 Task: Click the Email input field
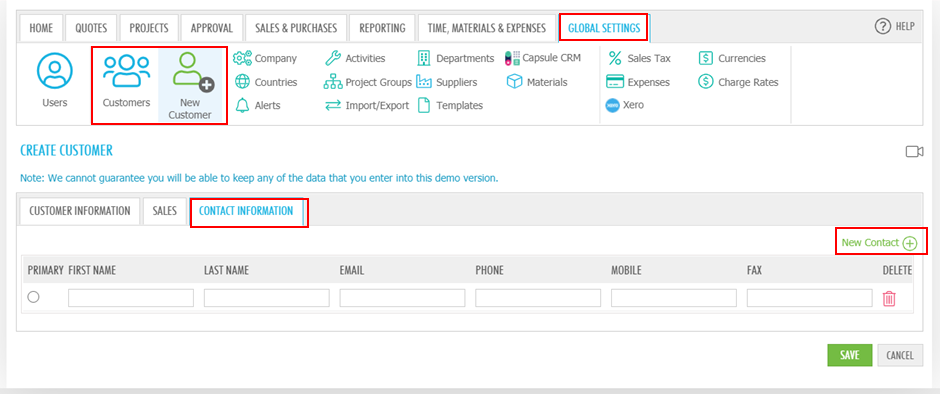(402, 298)
